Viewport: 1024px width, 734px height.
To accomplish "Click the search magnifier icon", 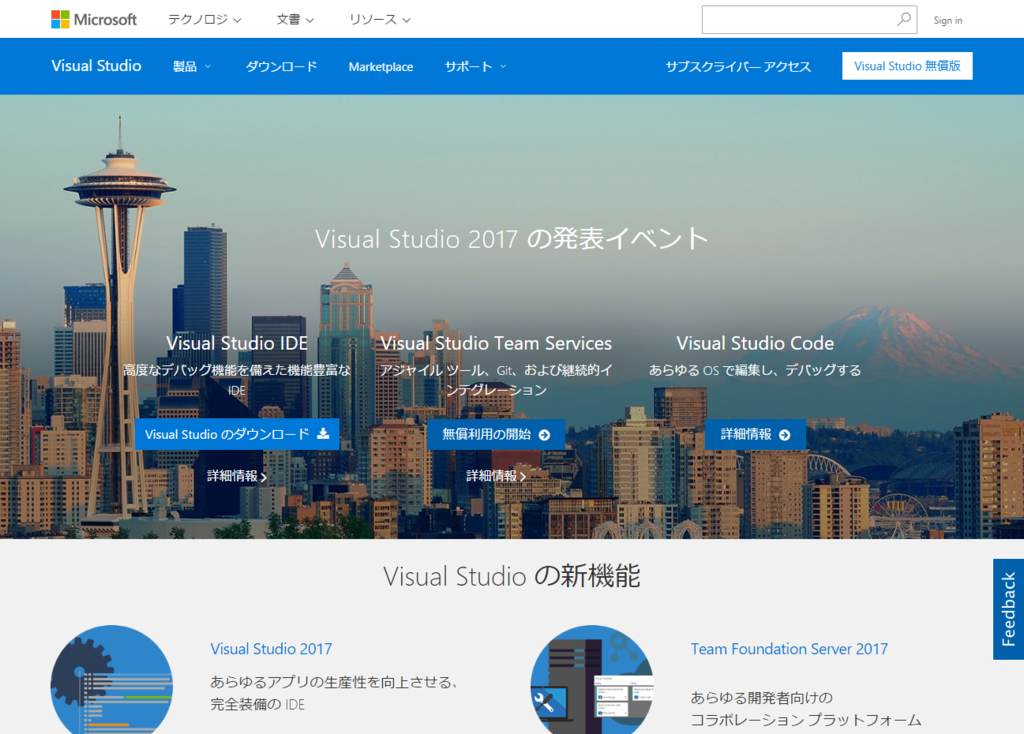I will (904, 20).
